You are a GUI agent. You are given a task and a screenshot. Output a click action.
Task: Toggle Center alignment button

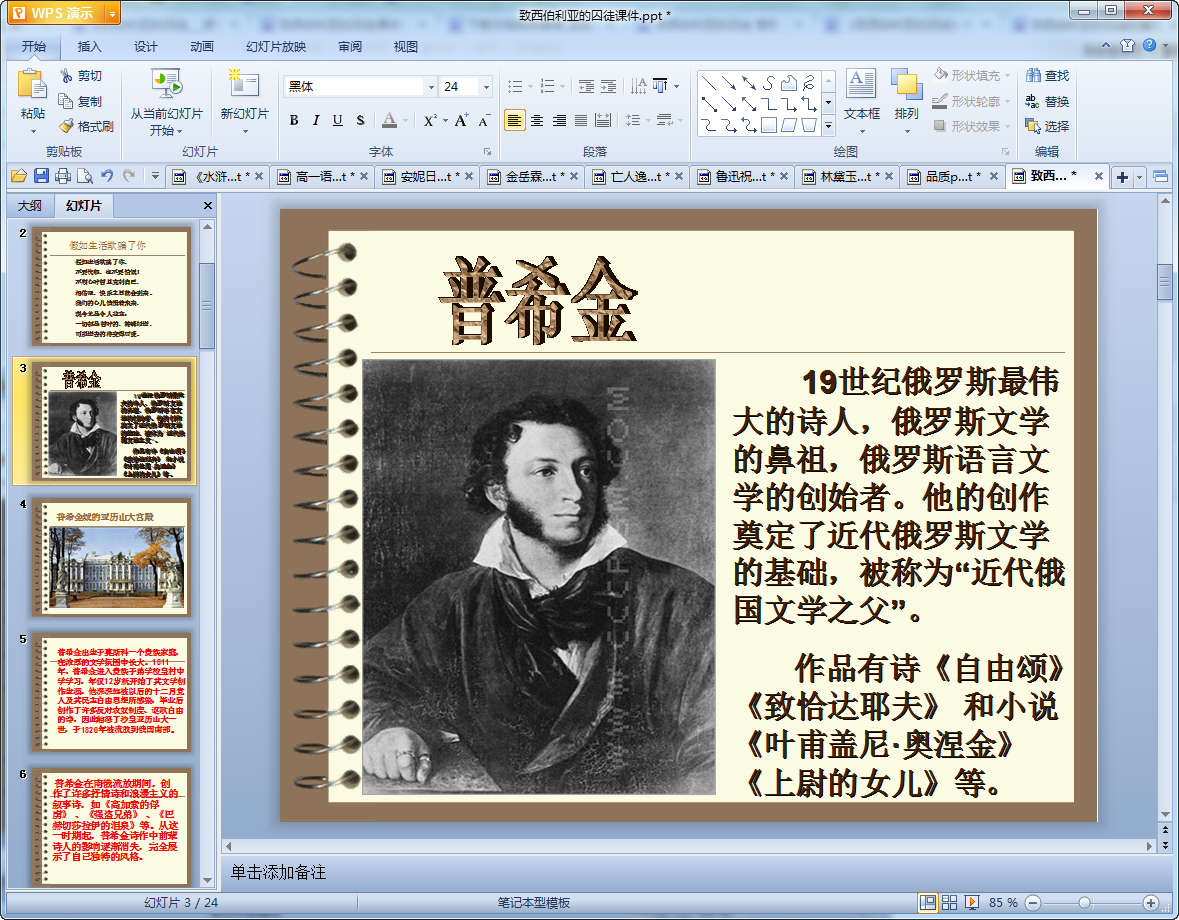[537, 120]
